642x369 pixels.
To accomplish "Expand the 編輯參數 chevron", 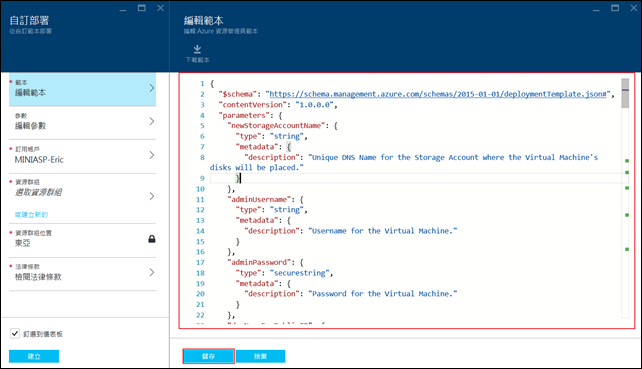I will click(152, 121).
